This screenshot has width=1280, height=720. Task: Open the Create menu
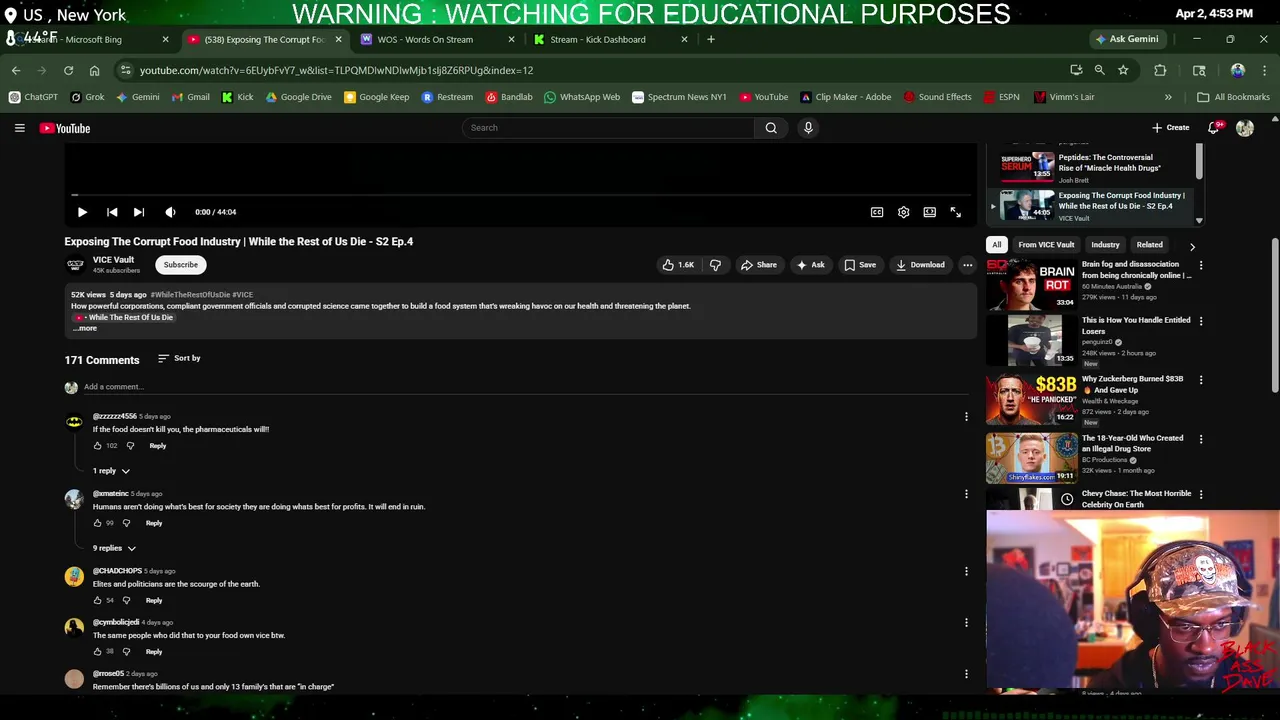(x=1170, y=128)
